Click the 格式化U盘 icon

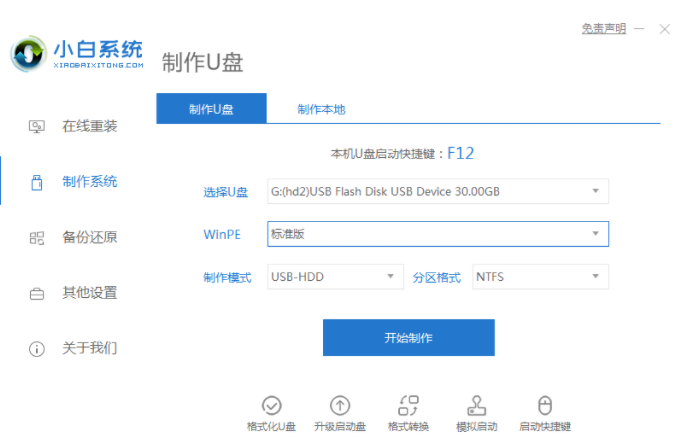click(272, 405)
